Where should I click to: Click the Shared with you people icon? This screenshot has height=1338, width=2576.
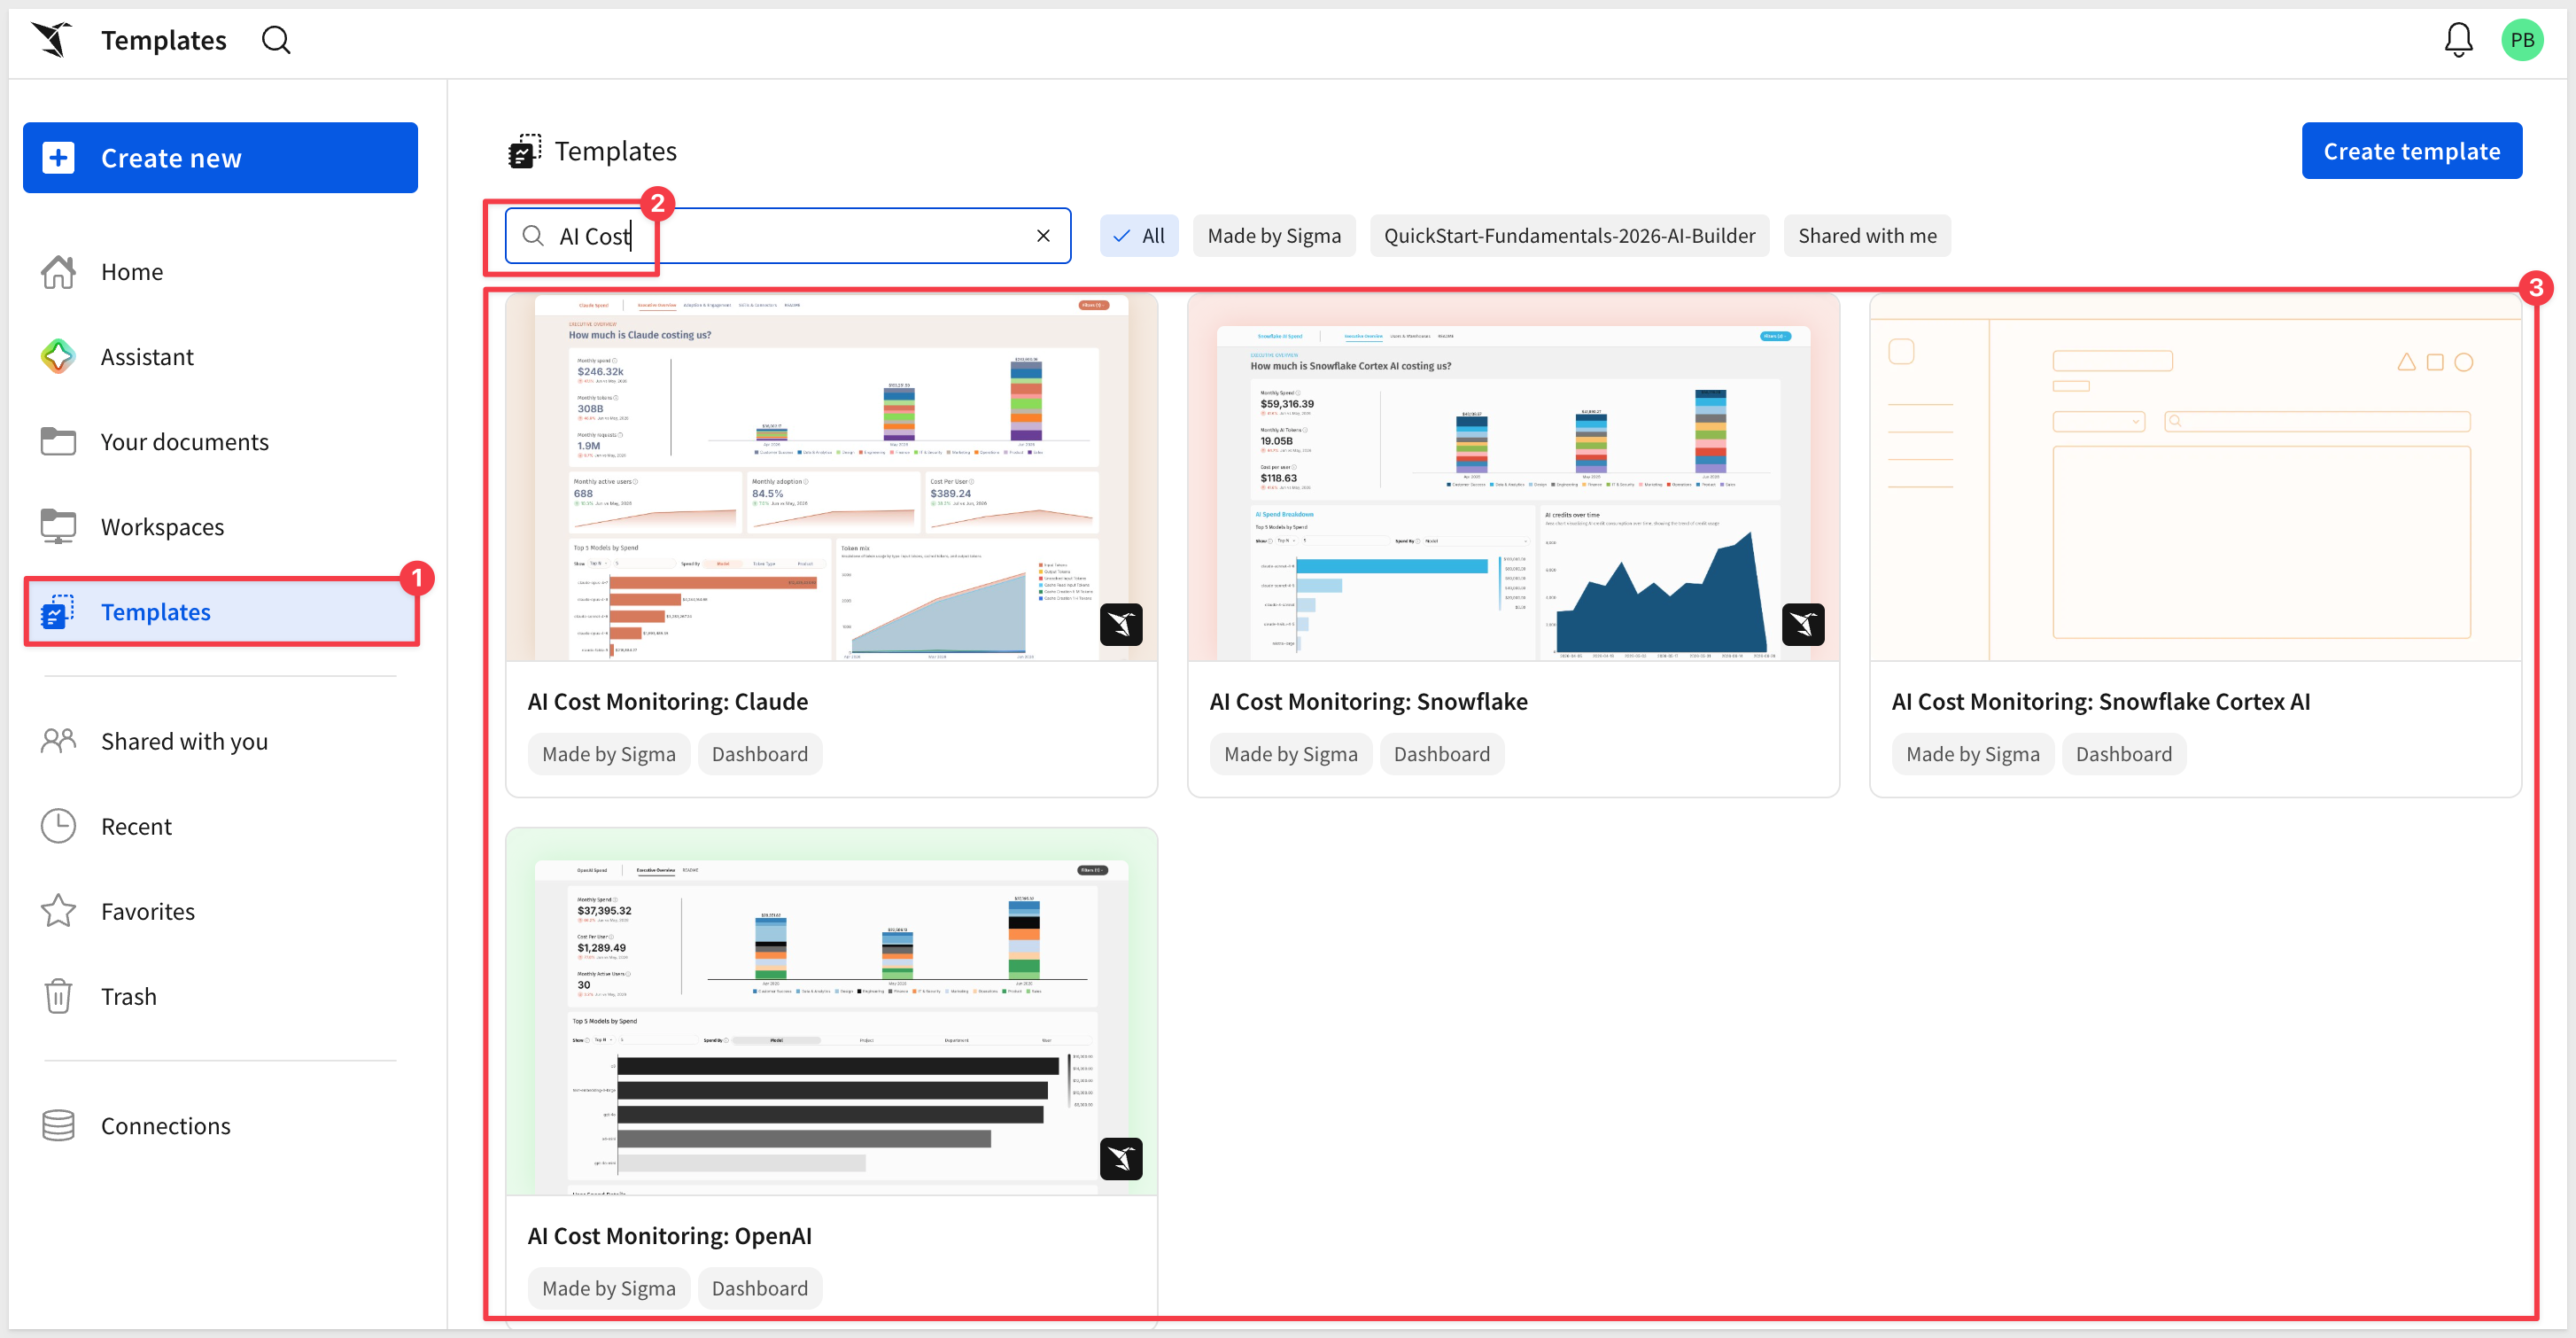click(58, 741)
